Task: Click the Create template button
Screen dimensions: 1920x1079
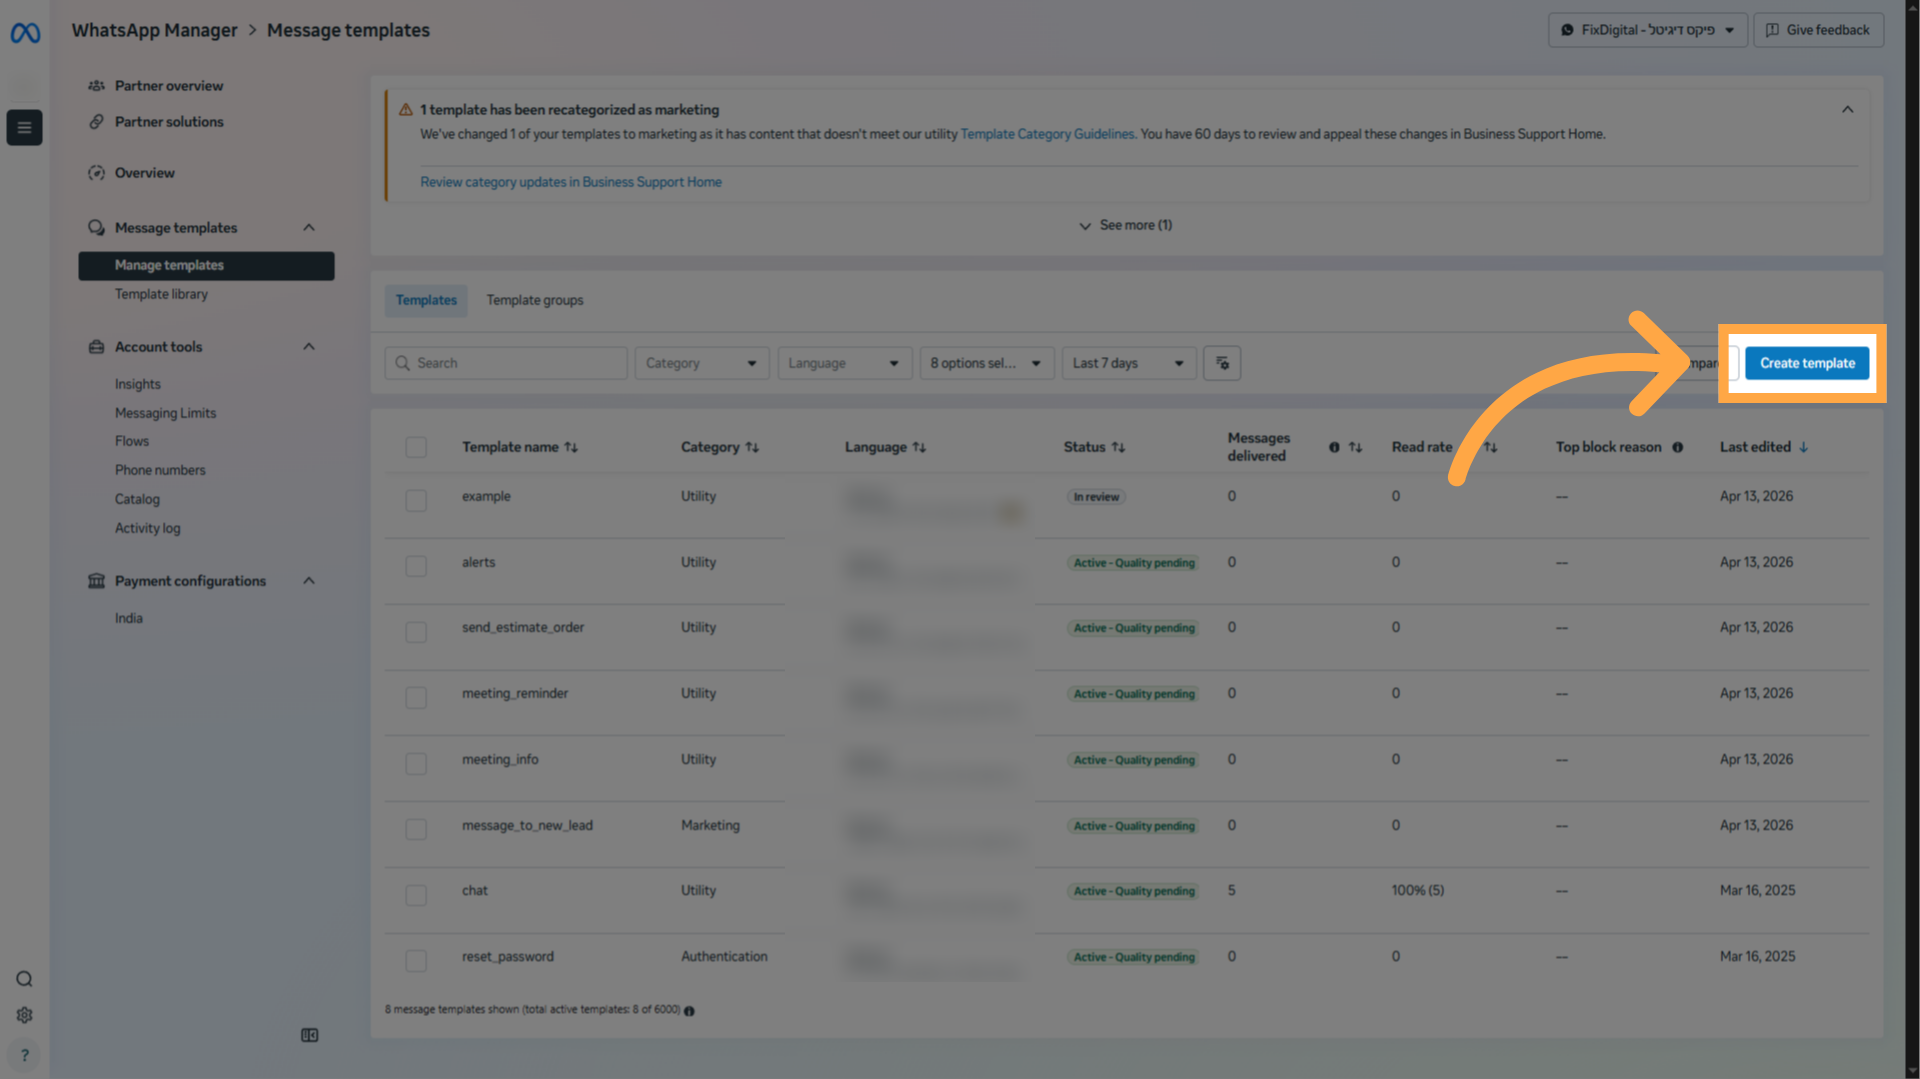Action: (x=1807, y=363)
